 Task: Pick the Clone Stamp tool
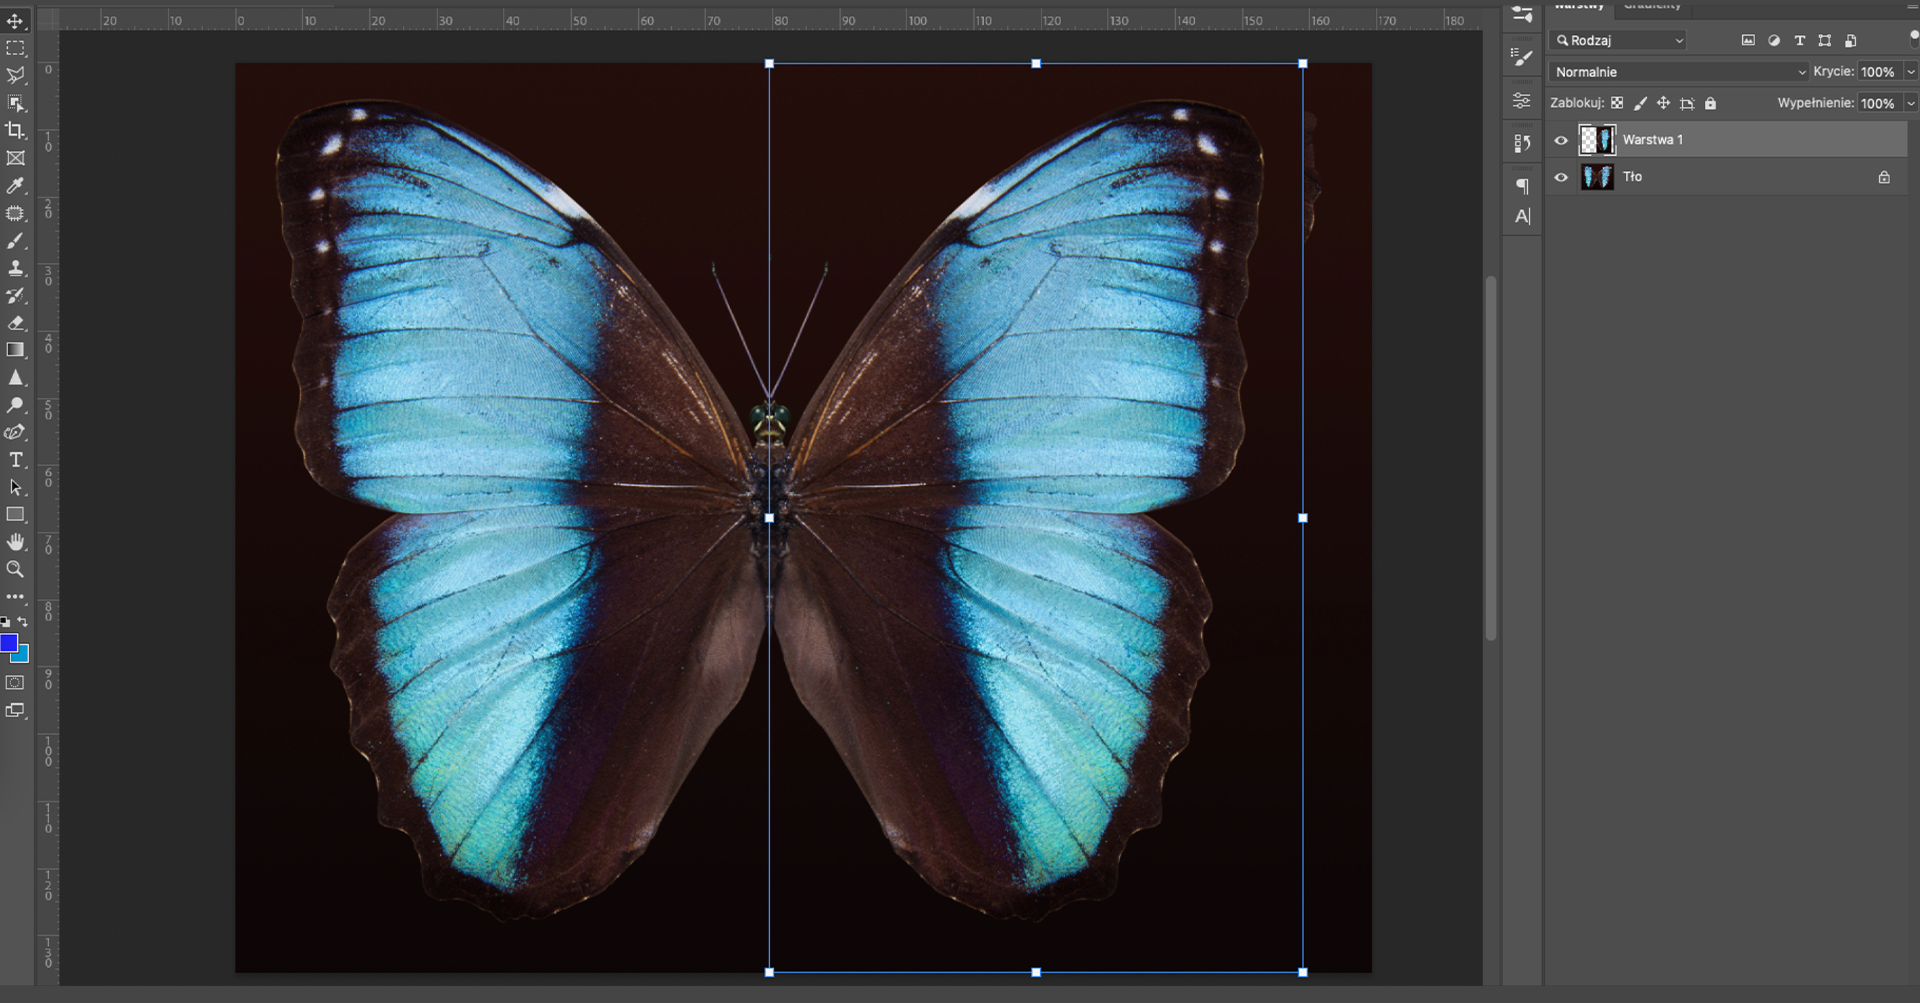click(15, 268)
